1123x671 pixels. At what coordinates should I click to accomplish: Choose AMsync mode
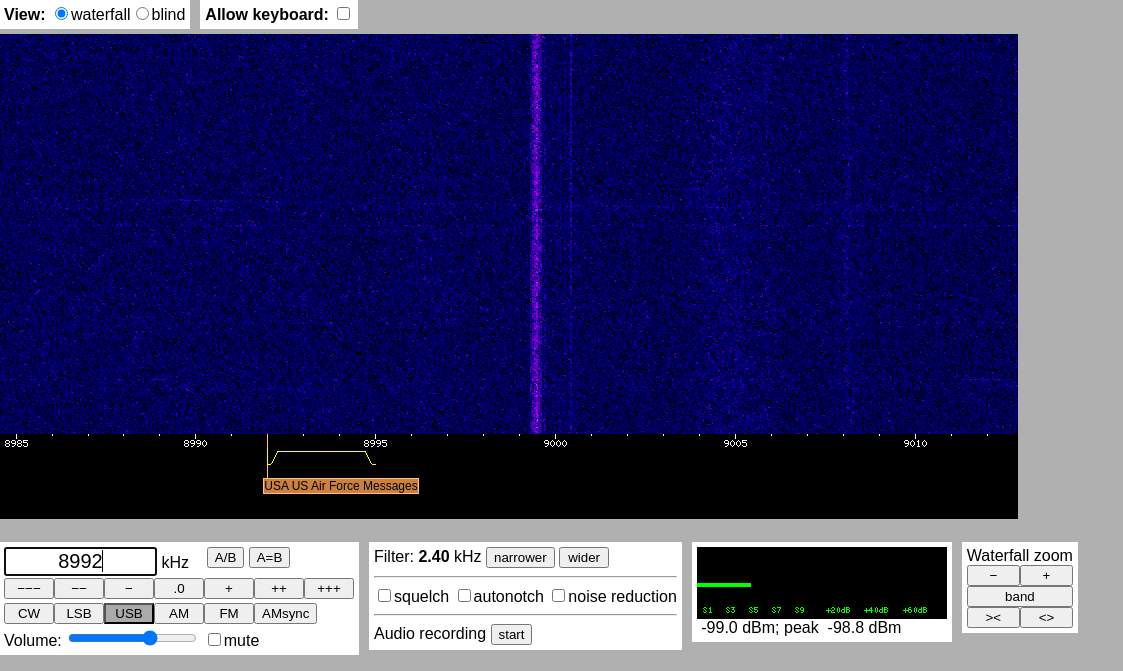285,614
